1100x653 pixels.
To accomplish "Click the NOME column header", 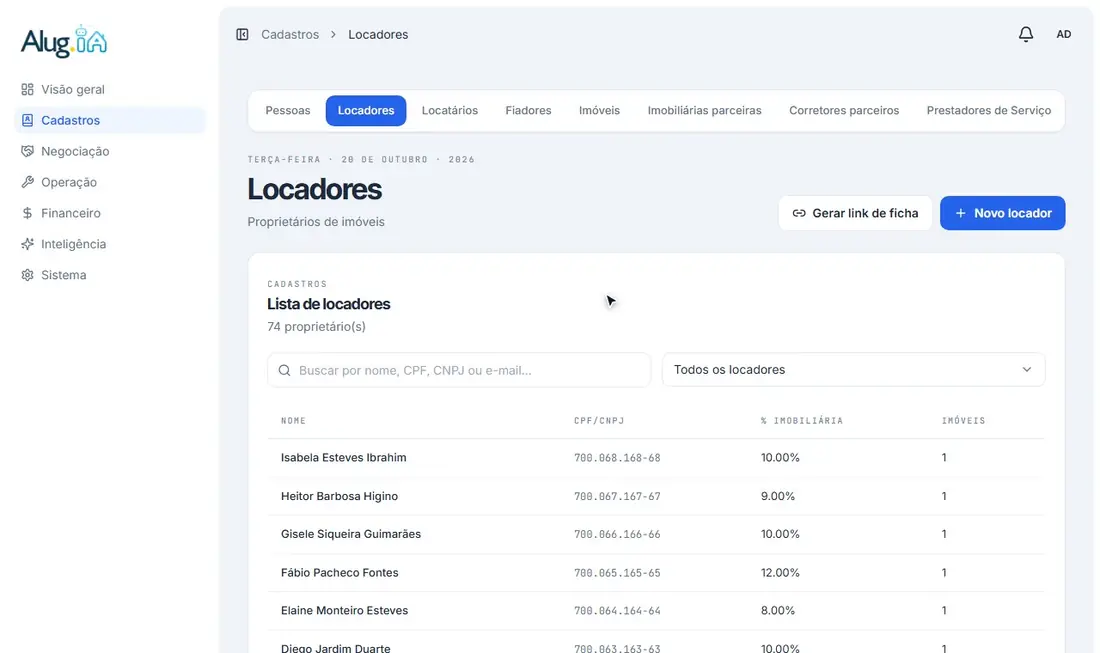I will click(x=293, y=421).
